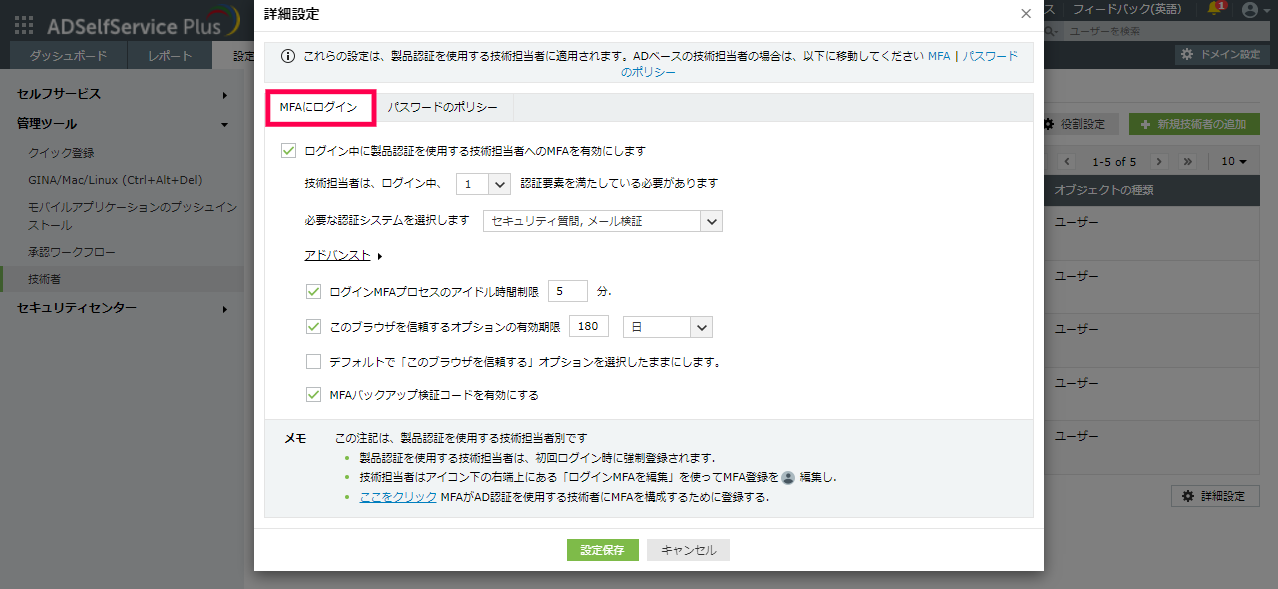The image size is (1278, 589).
Task: Toggle 'ログイン中に製品認証を使用する技術担当者へのMFAを有効にします' checkbox
Action: coord(289,151)
